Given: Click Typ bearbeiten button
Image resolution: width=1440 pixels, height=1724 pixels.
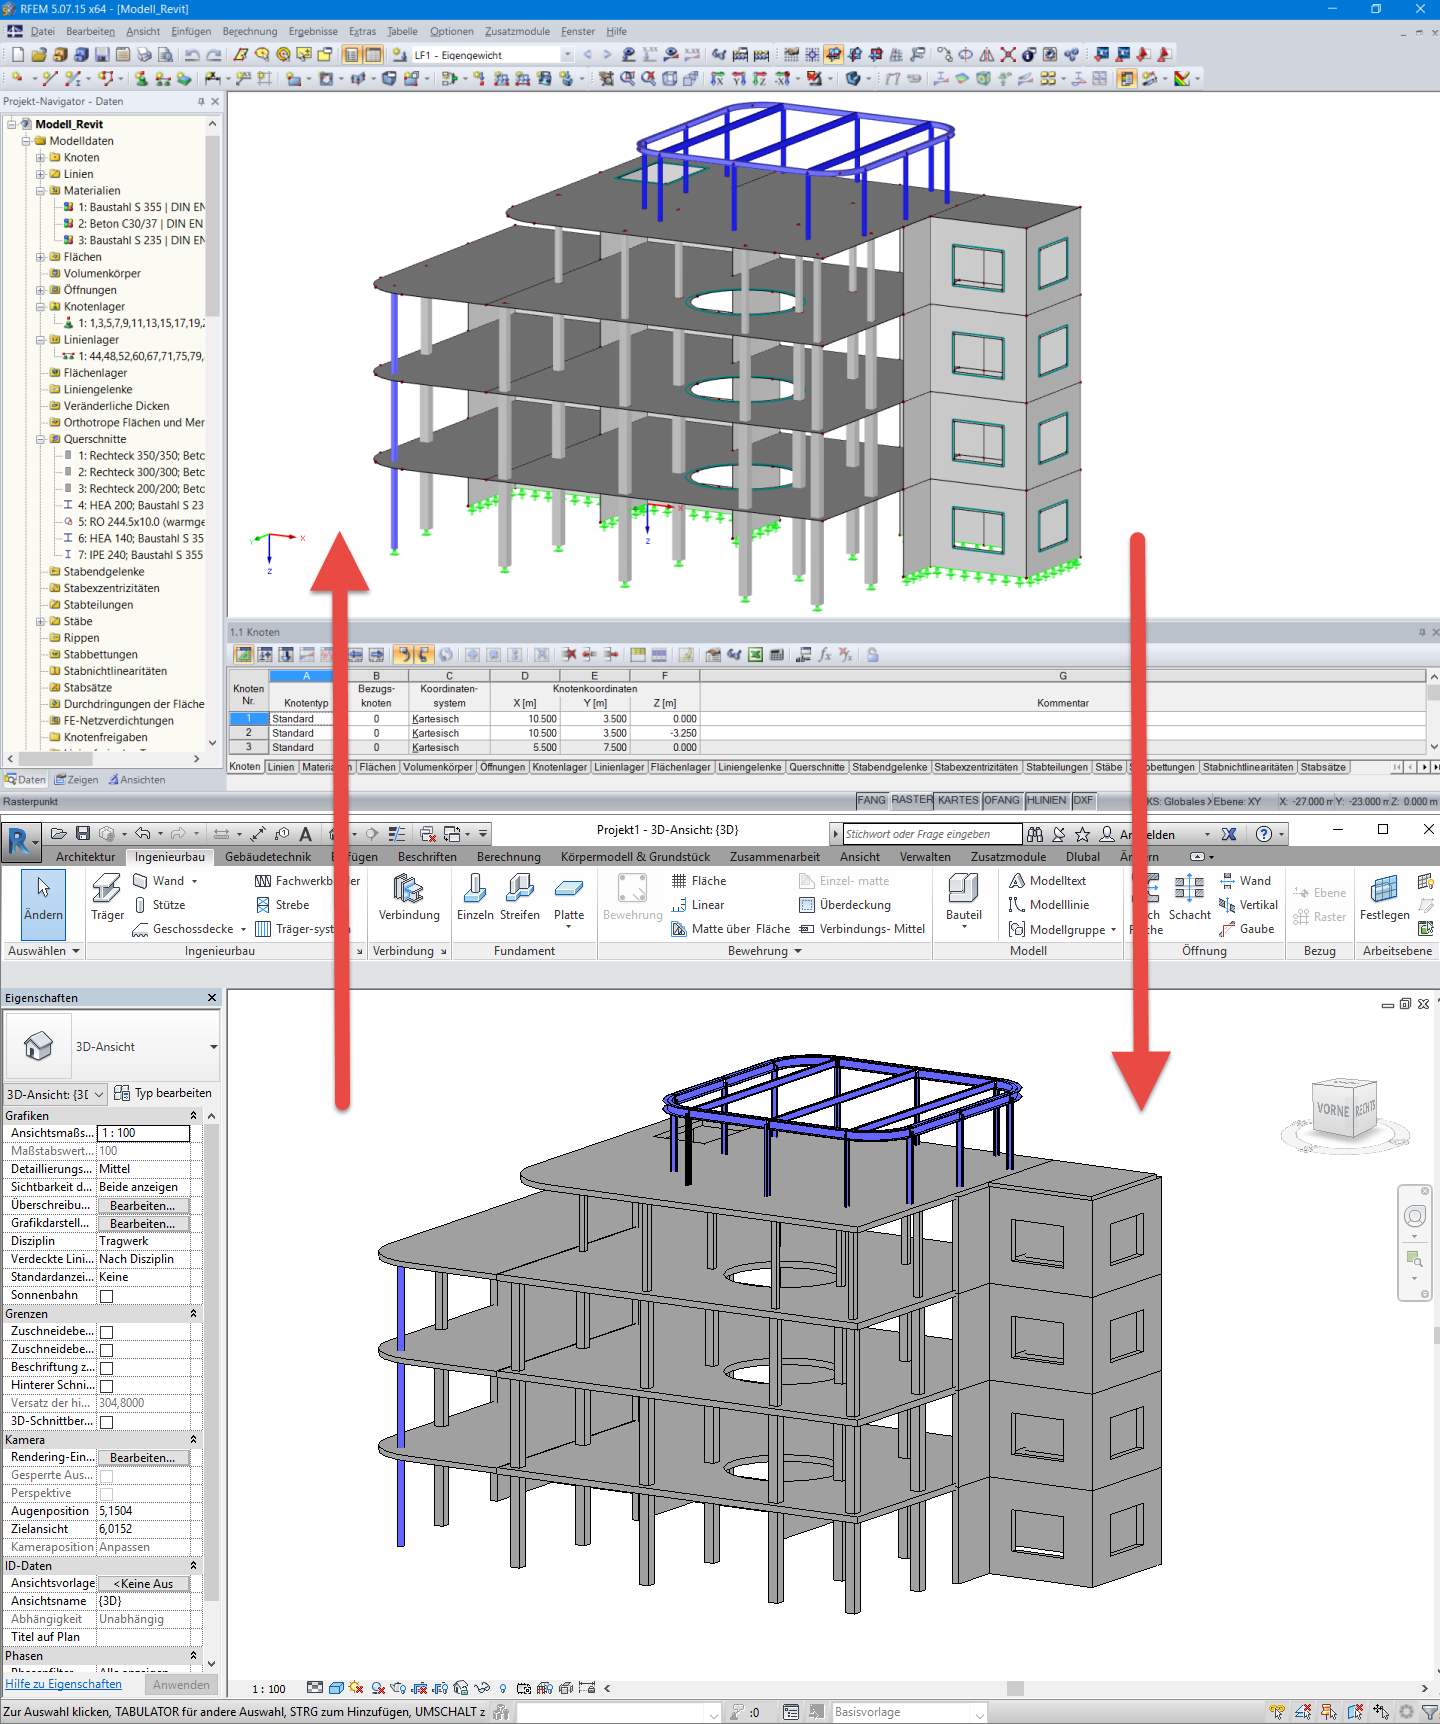Looking at the screenshot, I should click(x=163, y=1093).
